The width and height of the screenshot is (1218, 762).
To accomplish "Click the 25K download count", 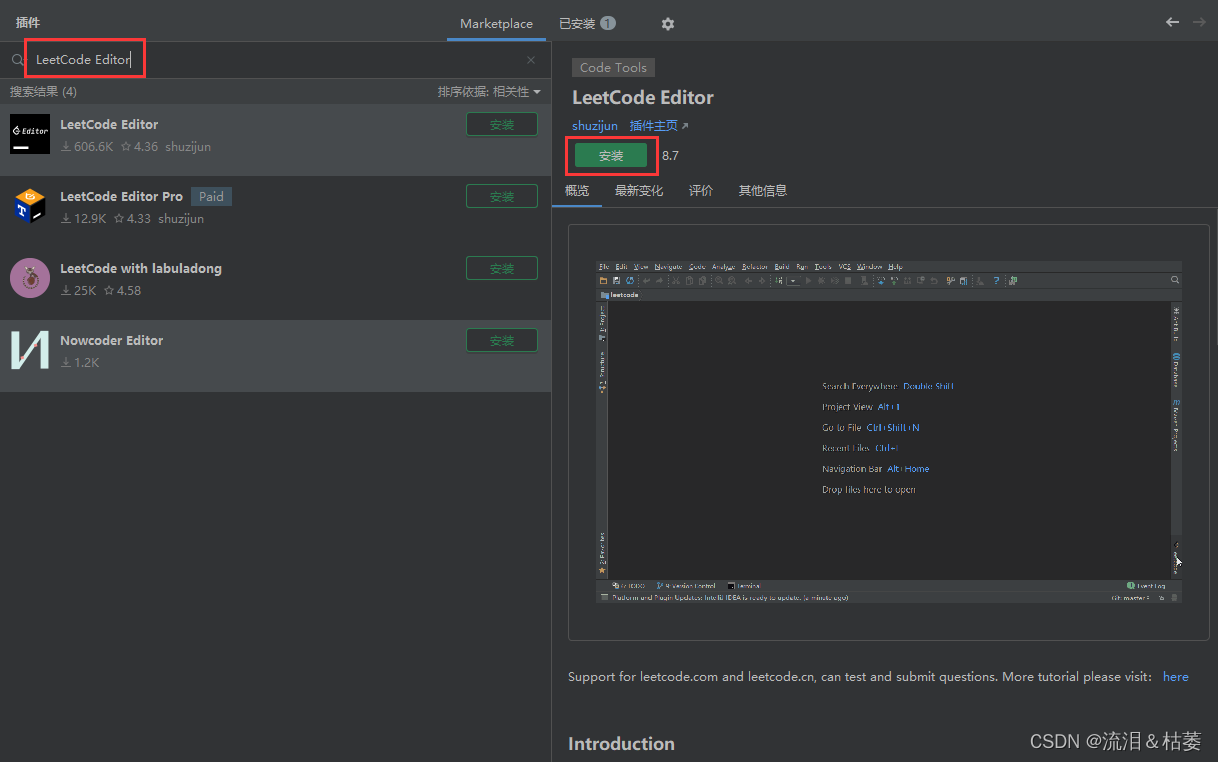I will pos(79,291).
